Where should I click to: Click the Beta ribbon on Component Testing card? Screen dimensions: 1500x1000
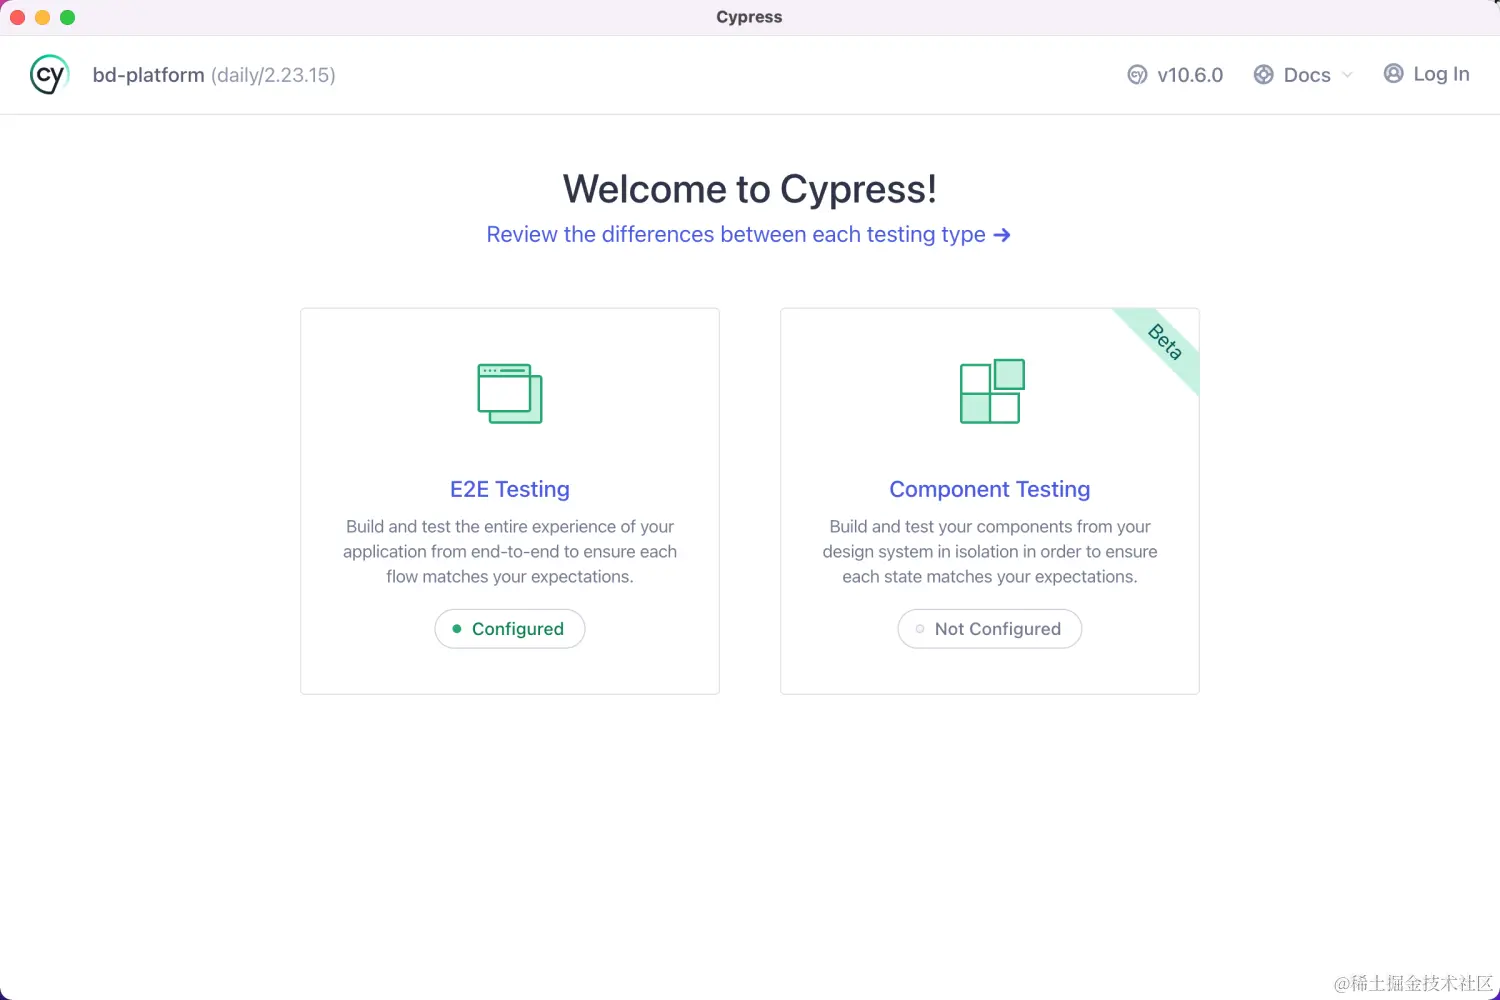pos(1164,343)
